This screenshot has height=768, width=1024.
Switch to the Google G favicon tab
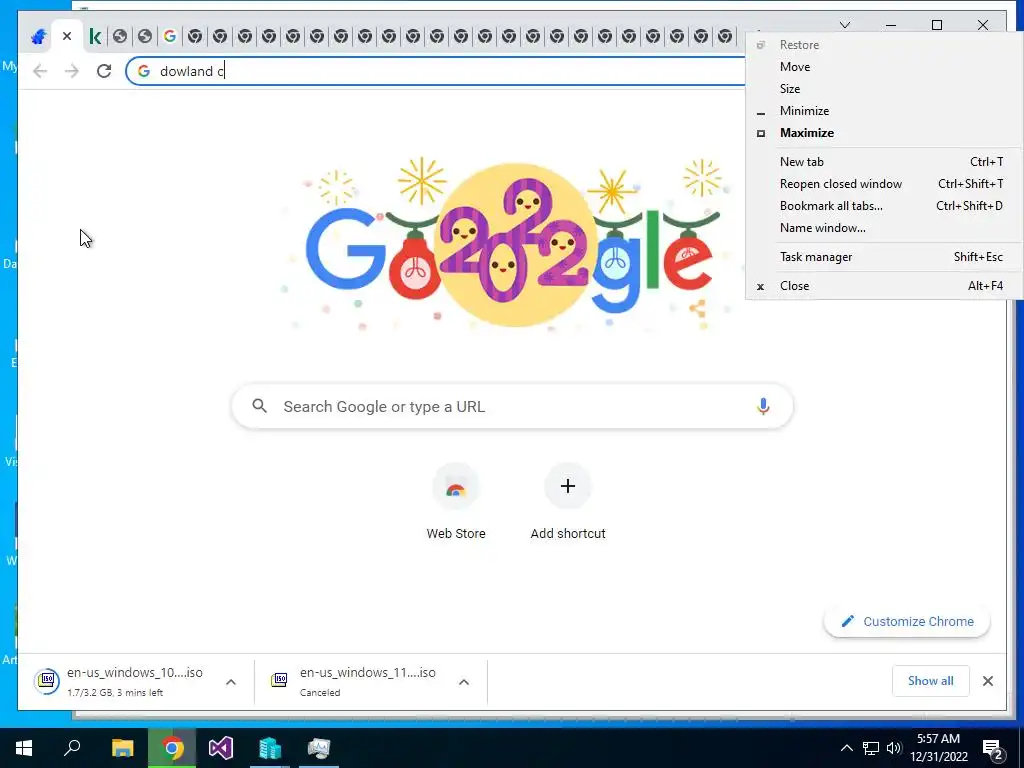(170, 36)
